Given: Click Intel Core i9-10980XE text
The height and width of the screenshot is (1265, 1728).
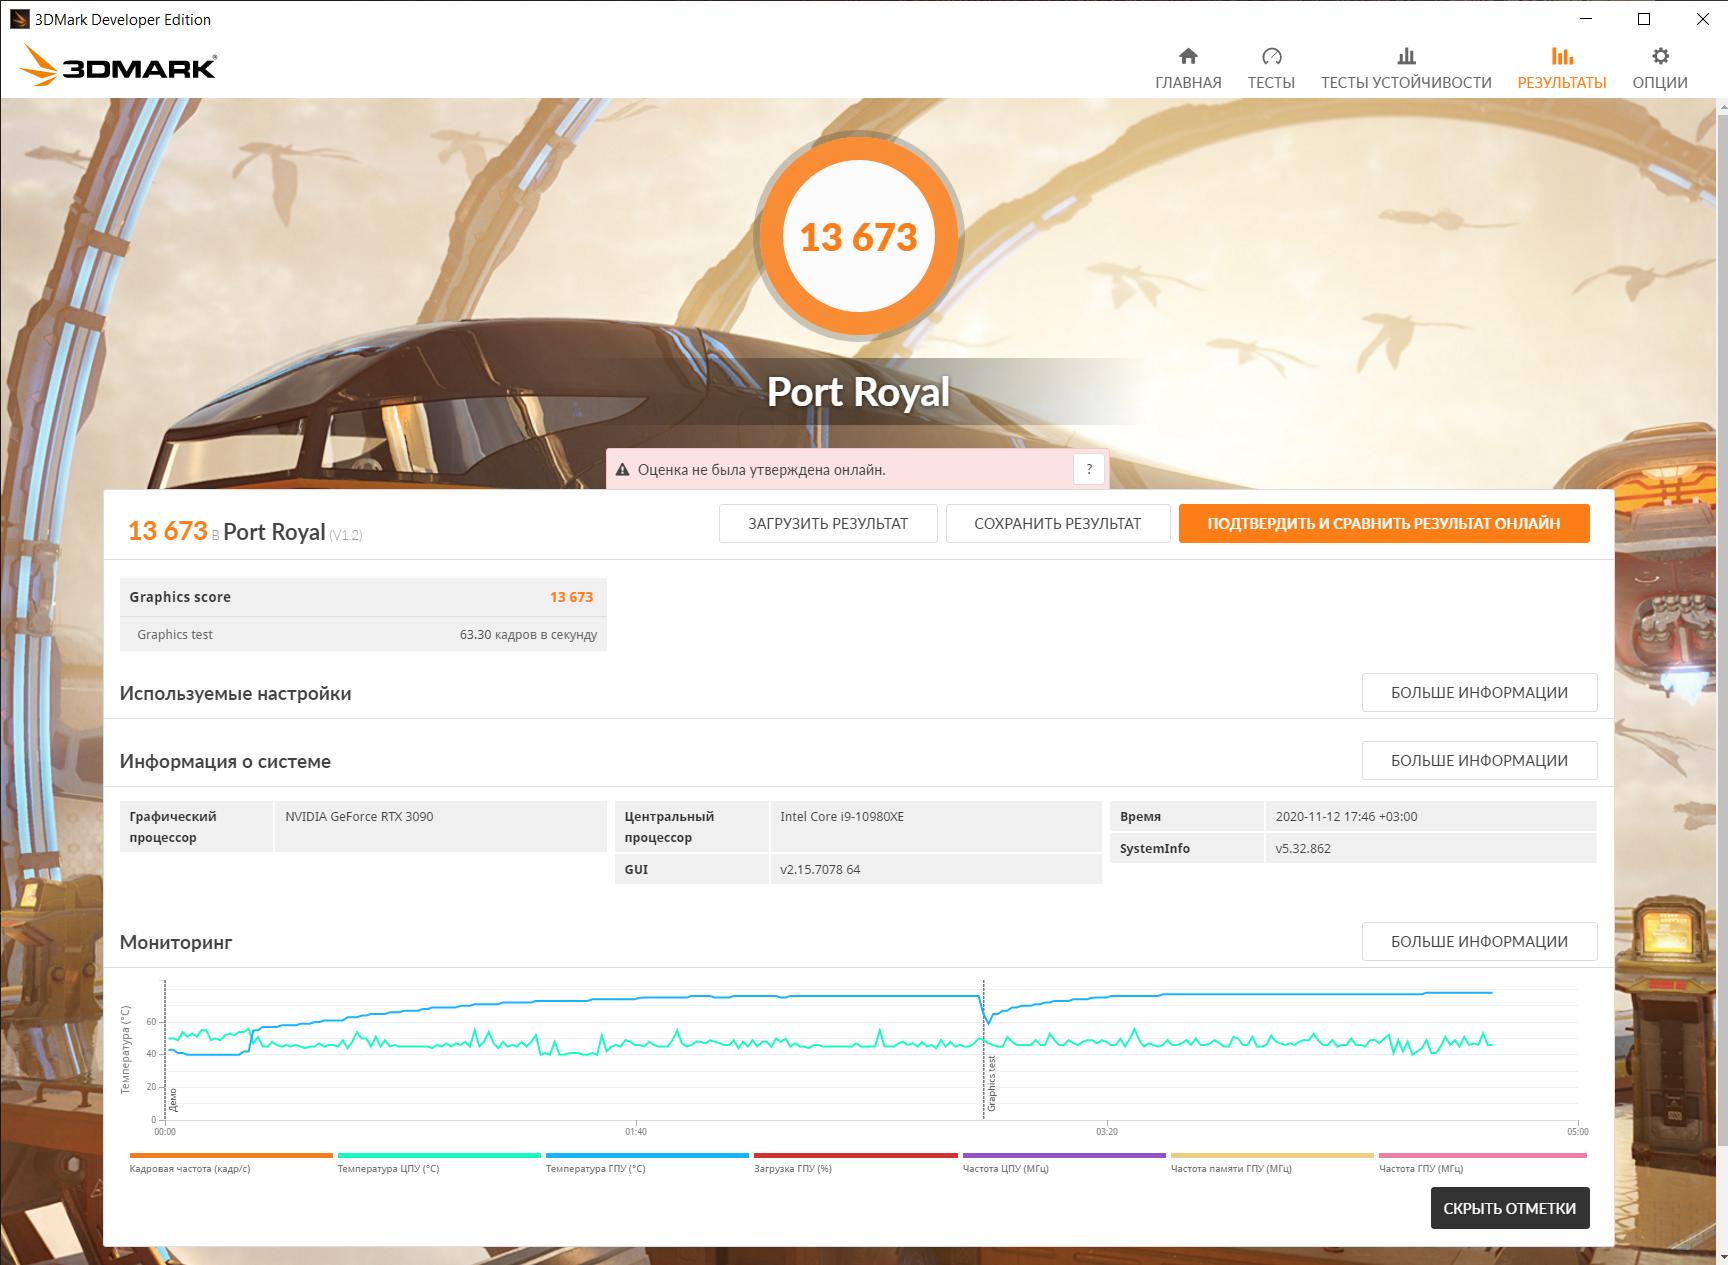Looking at the screenshot, I should pyautogui.click(x=842, y=816).
